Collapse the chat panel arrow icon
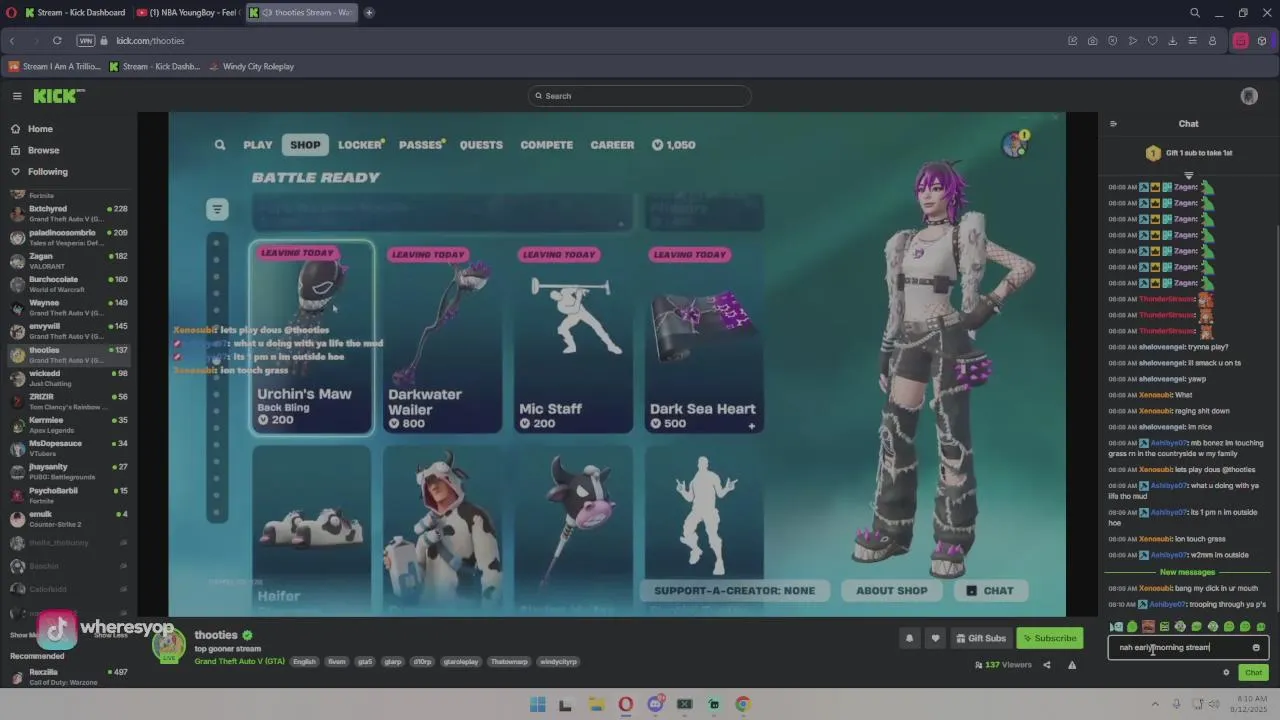 (1113, 124)
